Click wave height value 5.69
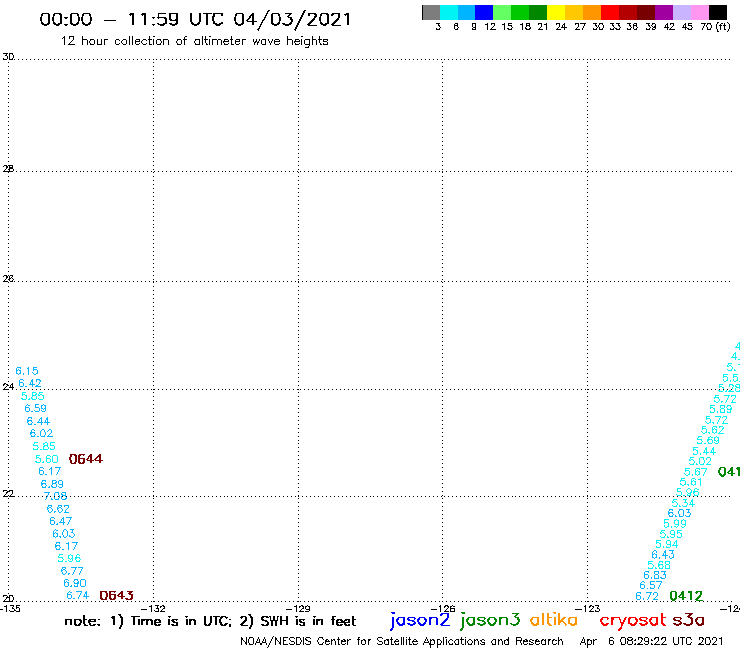 (x=708, y=441)
